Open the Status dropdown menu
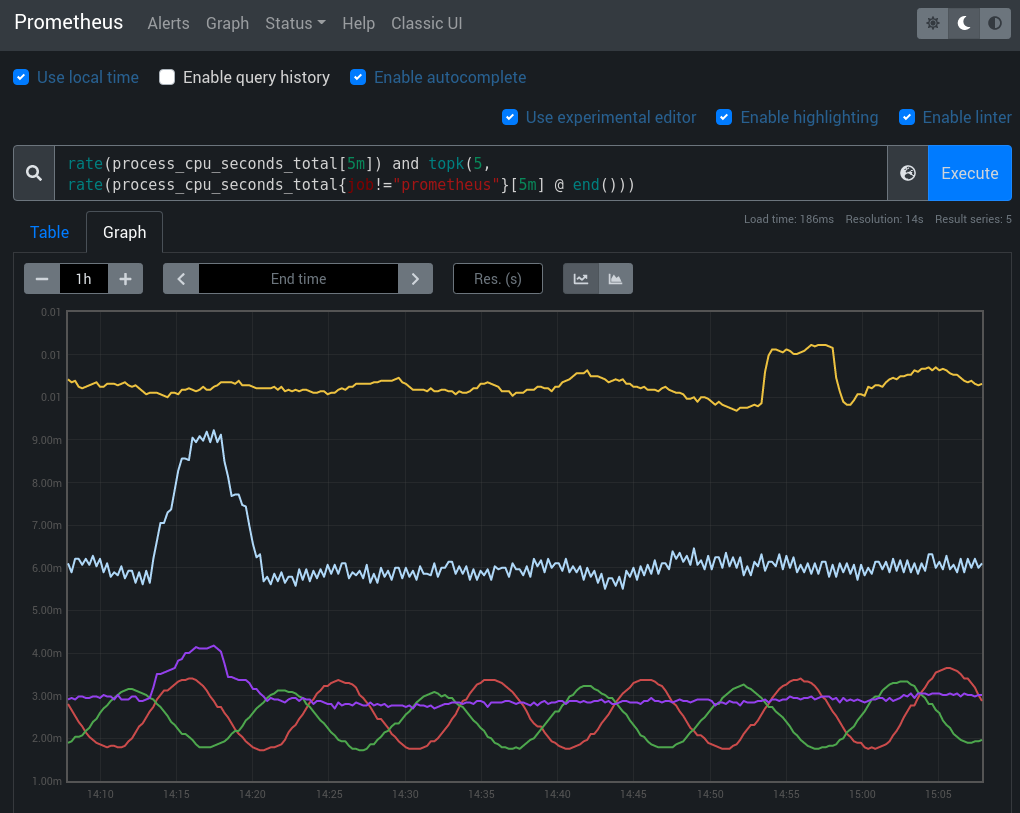The image size is (1020, 813). coord(295,23)
